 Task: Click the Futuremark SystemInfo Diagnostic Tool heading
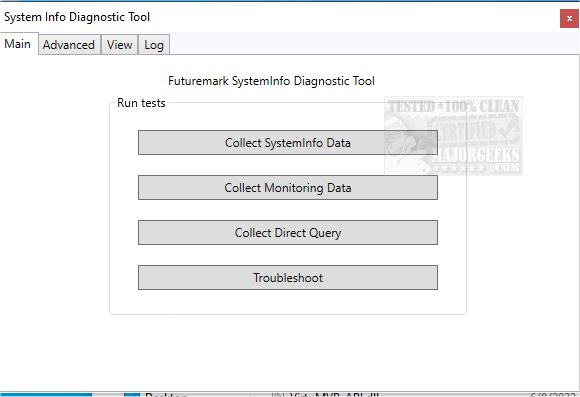pos(271,81)
